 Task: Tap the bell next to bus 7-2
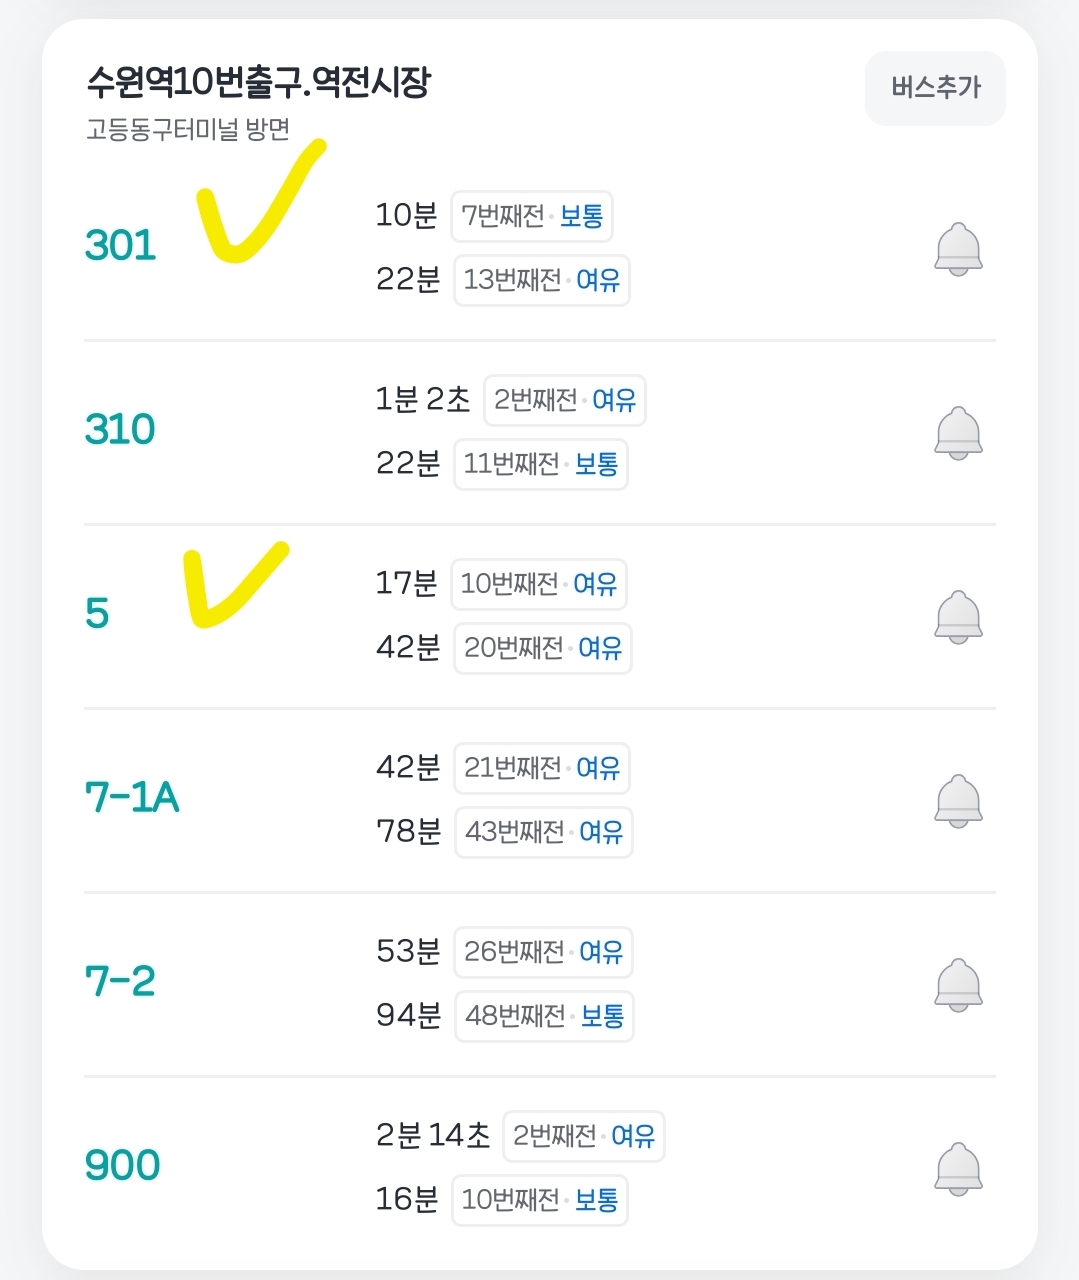click(x=958, y=985)
